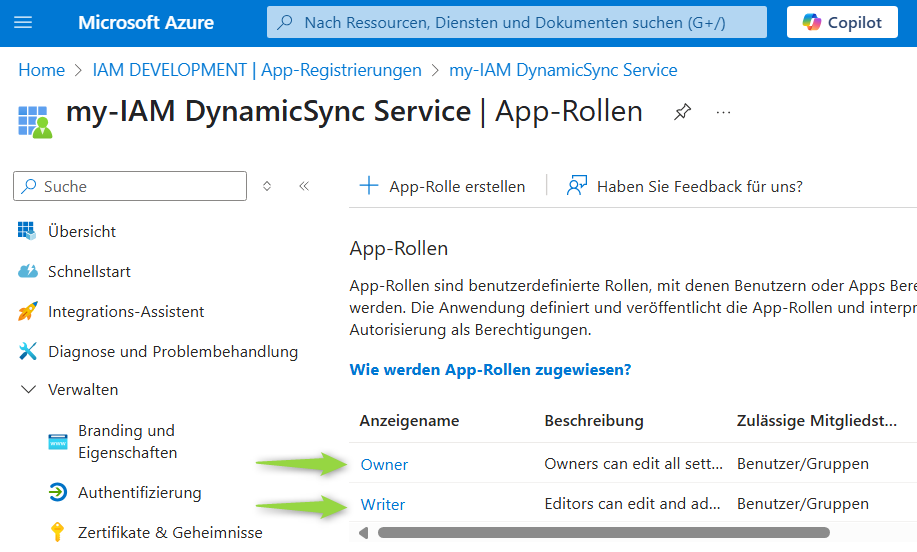
Task: Open Zertifikate & Geheimnisse
Action: (x=170, y=533)
